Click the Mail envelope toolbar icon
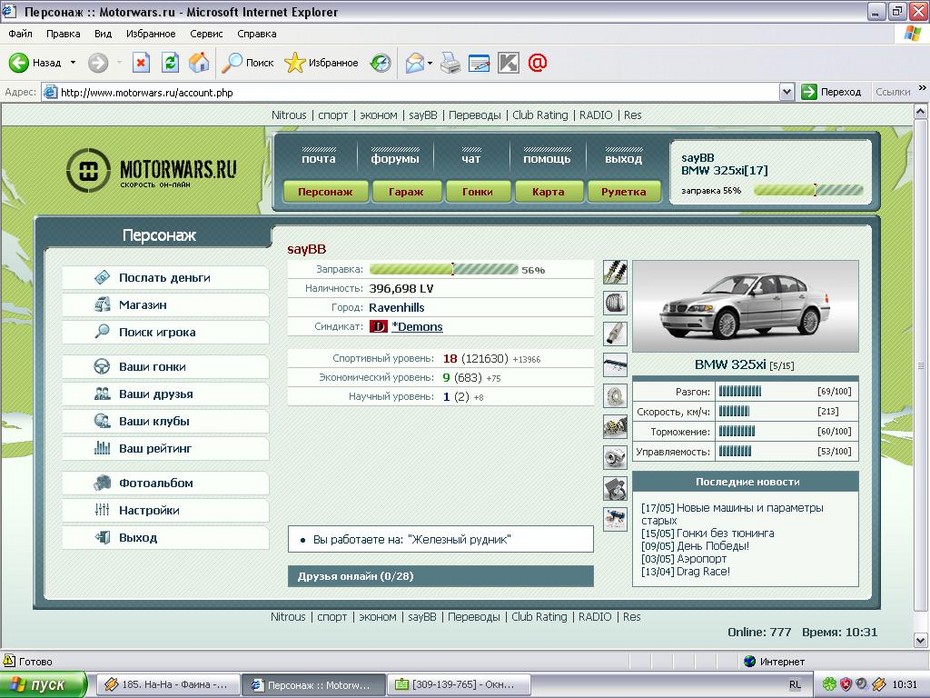The image size is (930, 698). (415, 62)
